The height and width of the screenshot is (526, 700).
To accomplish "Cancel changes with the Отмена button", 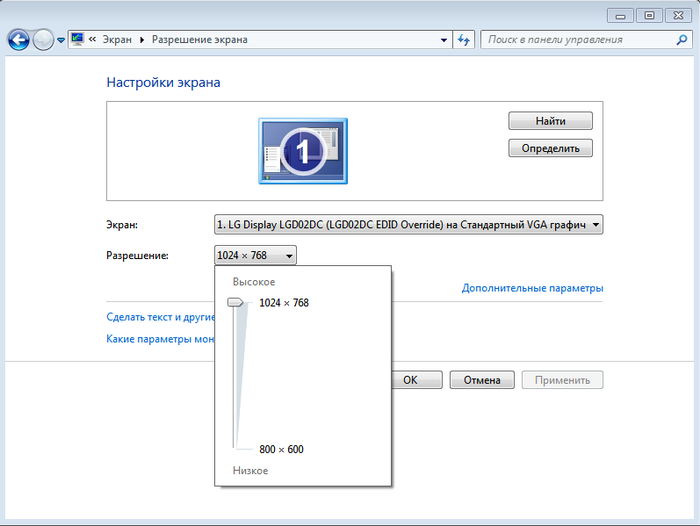I will coord(482,380).
